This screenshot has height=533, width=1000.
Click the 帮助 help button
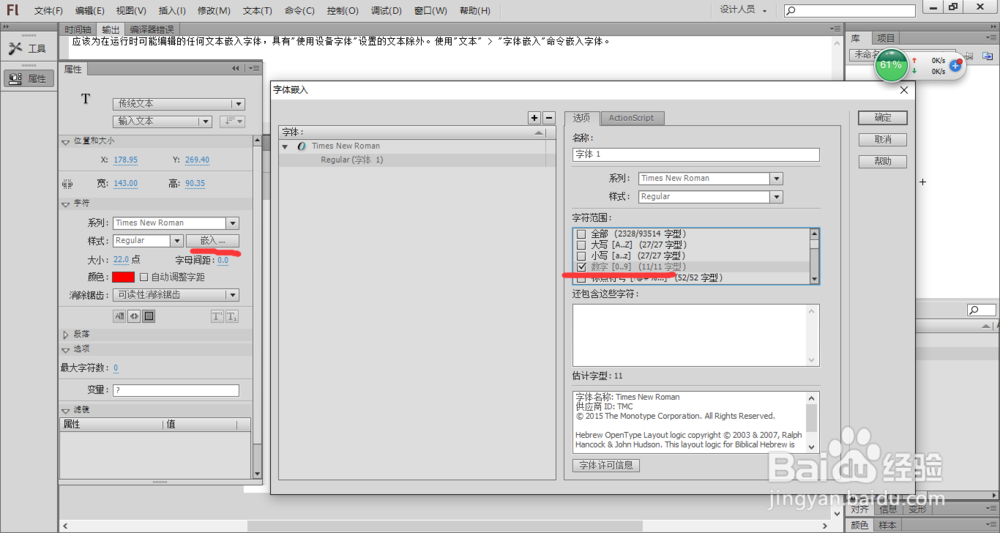[x=883, y=161]
